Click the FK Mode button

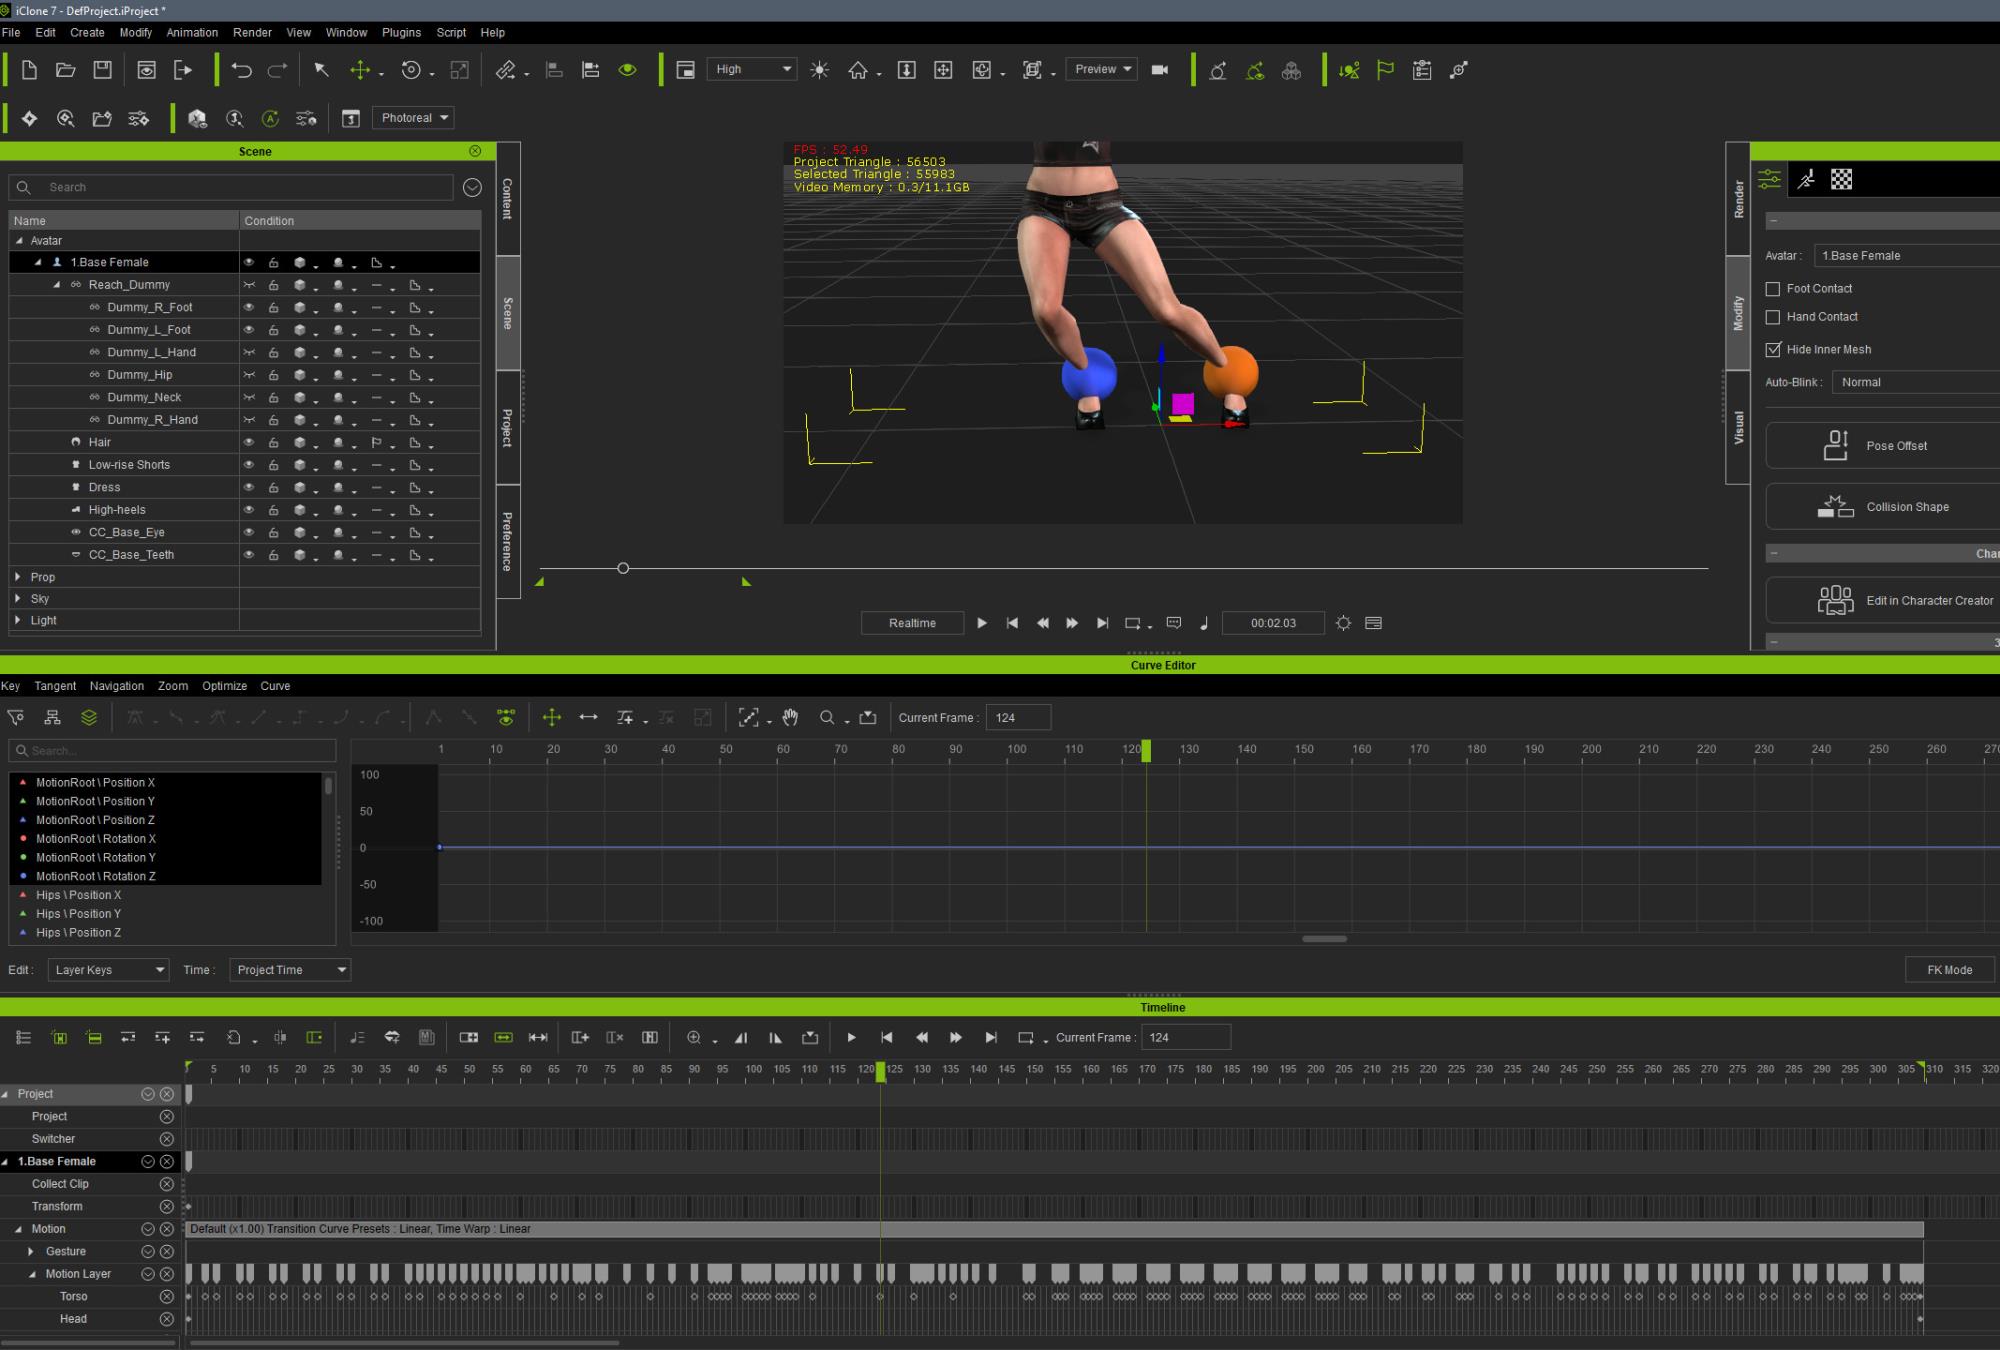point(1950,970)
